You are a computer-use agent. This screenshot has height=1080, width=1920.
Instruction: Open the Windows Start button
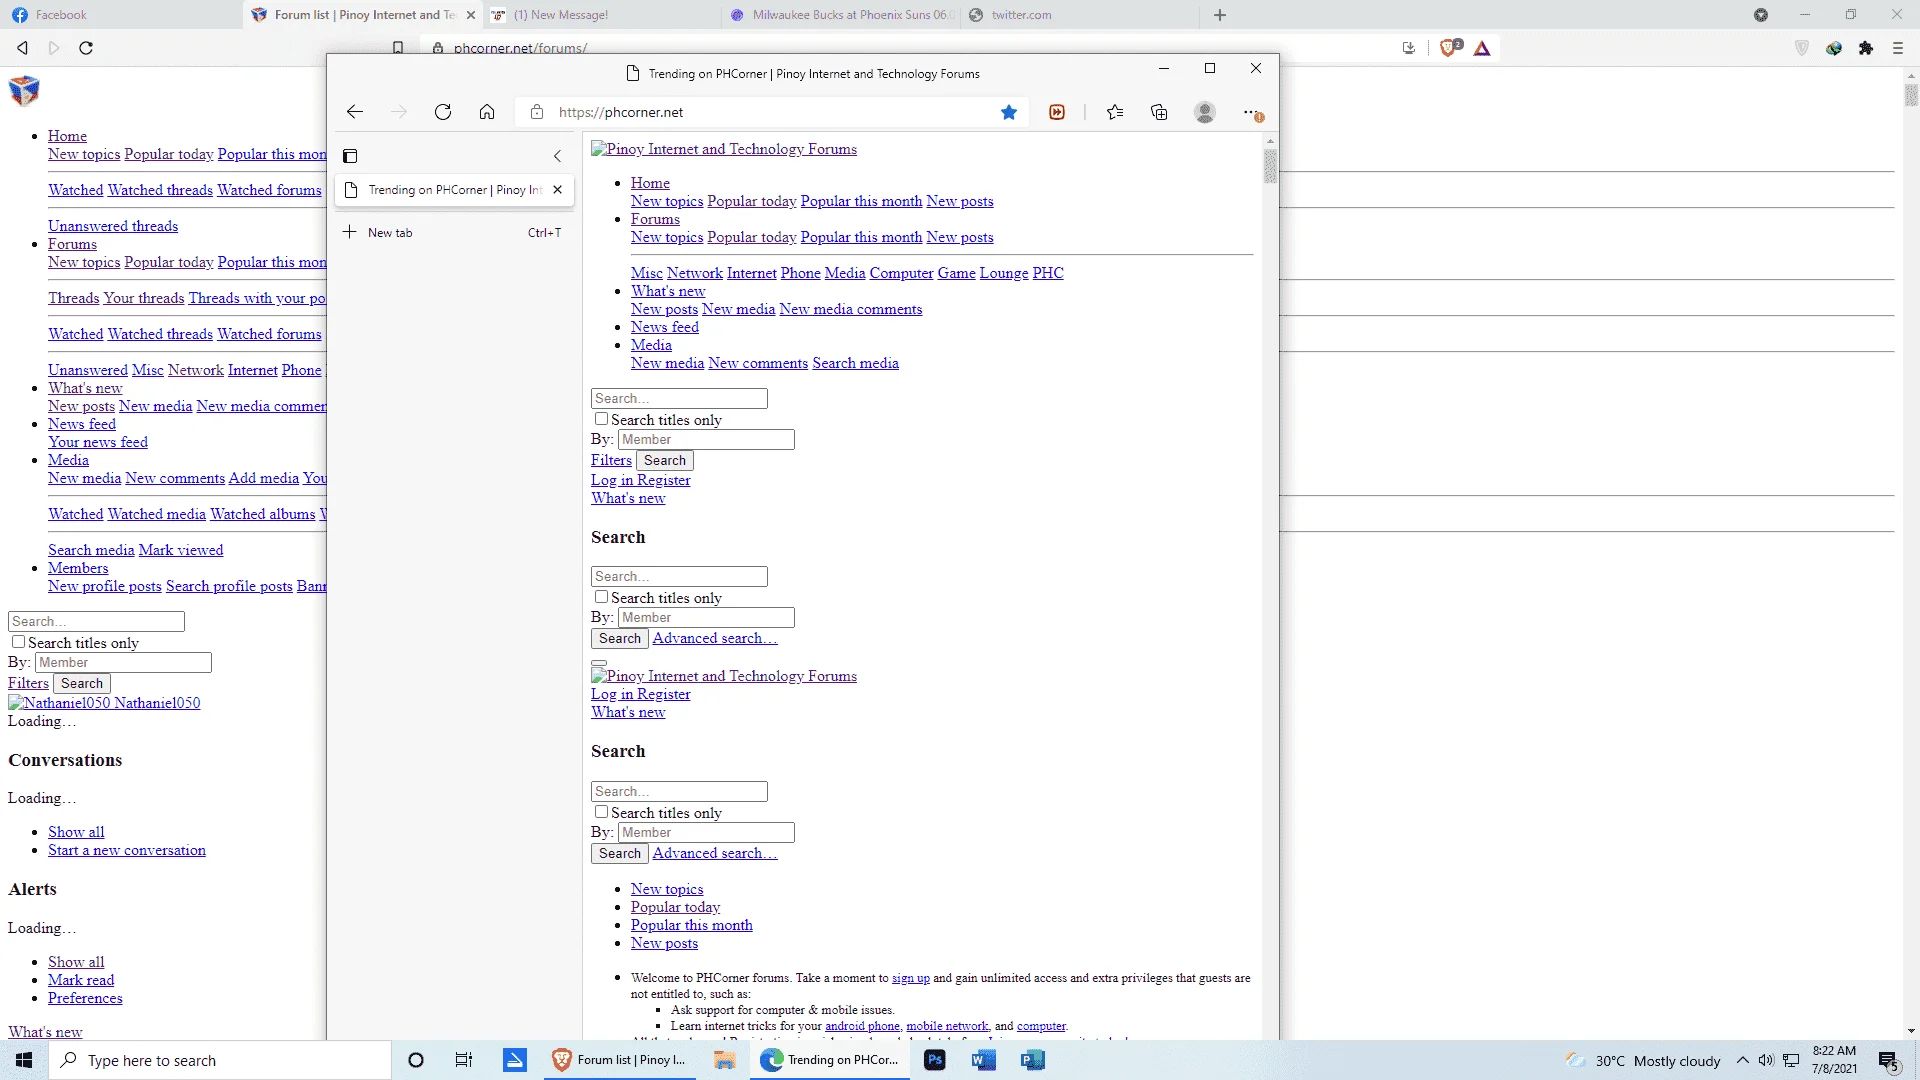24,1060
